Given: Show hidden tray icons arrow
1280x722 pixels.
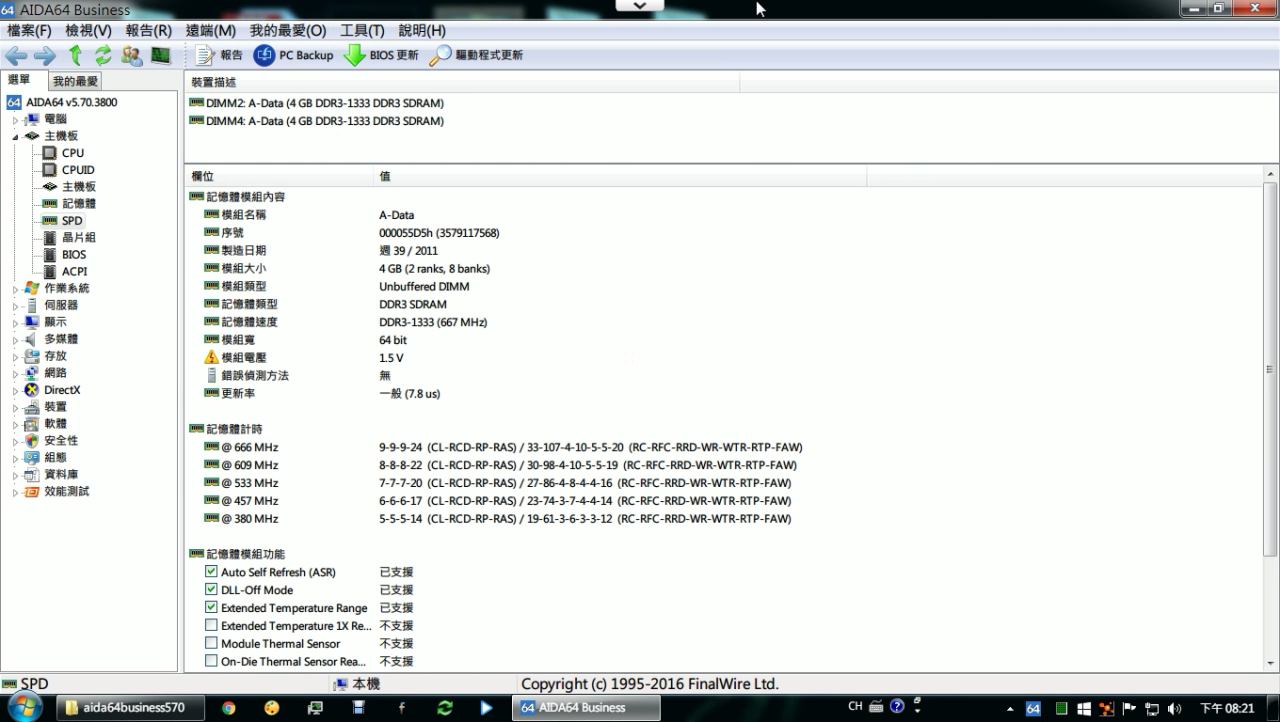Looking at the screenshot, I should point(1010,709).
